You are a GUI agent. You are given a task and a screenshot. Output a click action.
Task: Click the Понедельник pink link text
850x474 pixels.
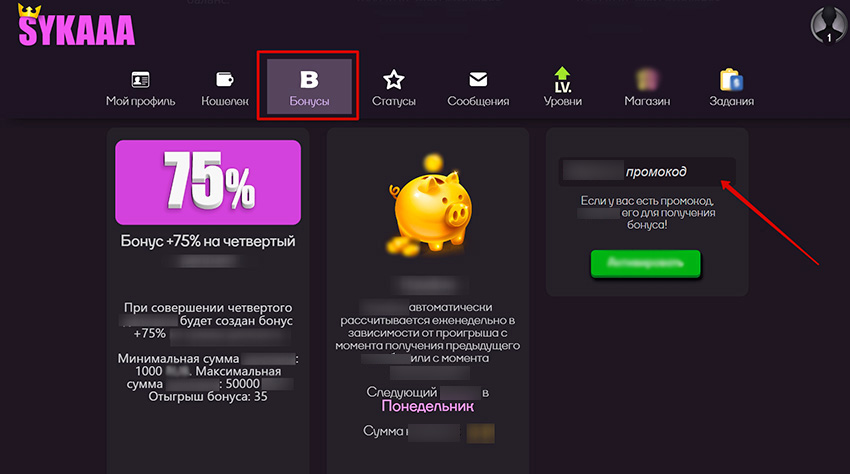[428, 406]
